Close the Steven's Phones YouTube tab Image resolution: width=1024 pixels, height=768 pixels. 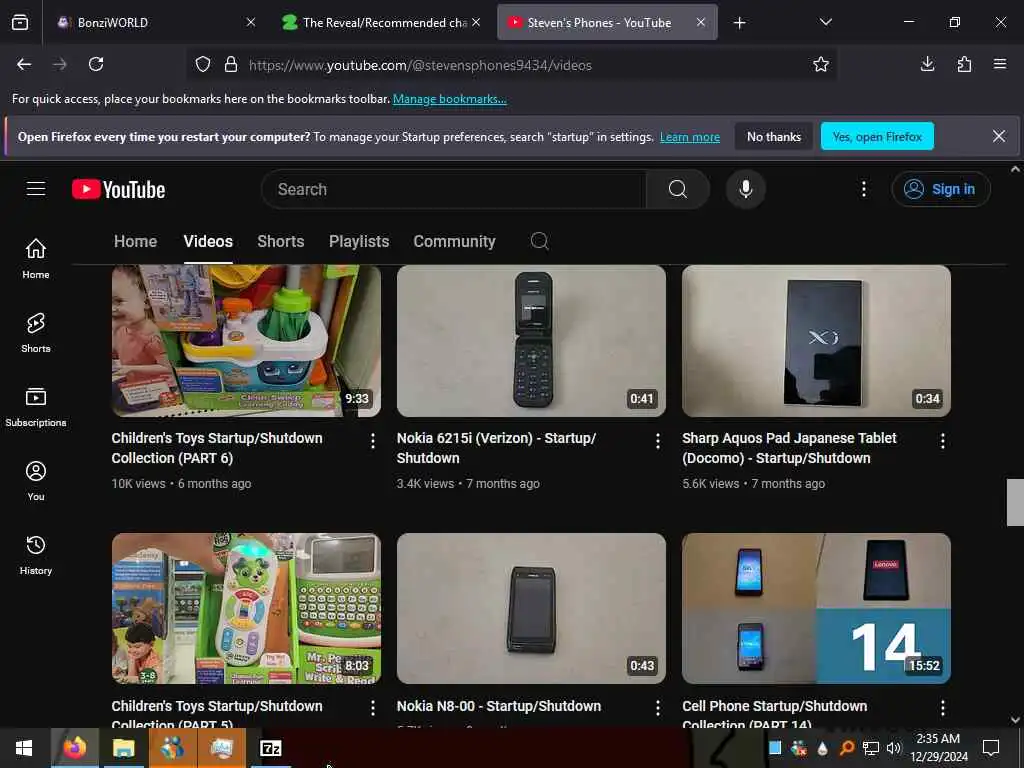coord(700,22)
